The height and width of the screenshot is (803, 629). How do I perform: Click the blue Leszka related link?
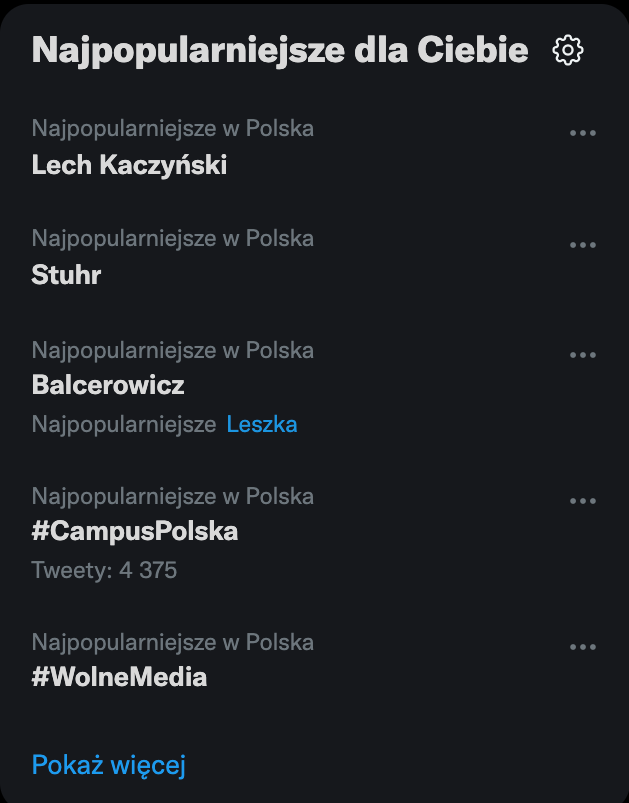(x=262, y=424)
